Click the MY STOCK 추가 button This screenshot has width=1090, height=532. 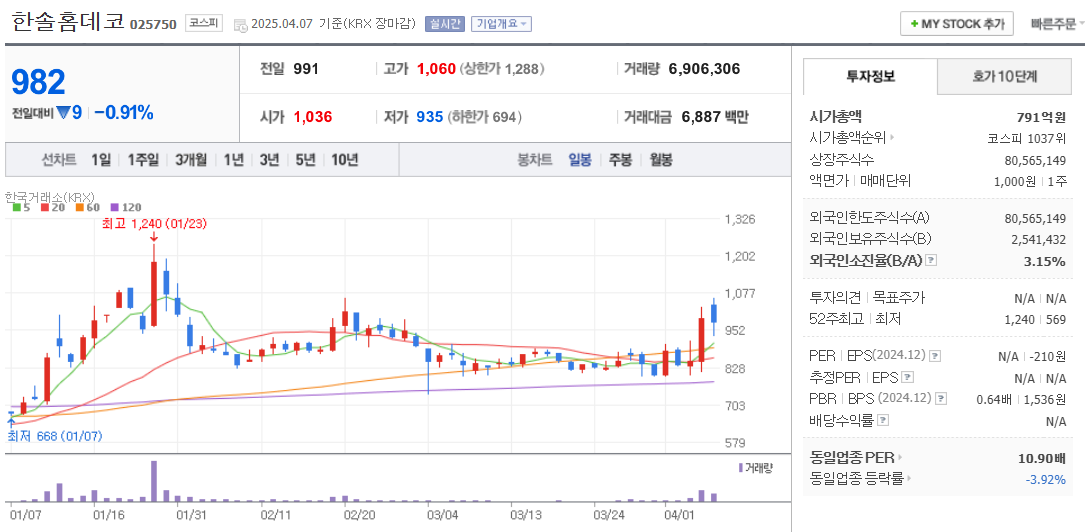point(957,24)
